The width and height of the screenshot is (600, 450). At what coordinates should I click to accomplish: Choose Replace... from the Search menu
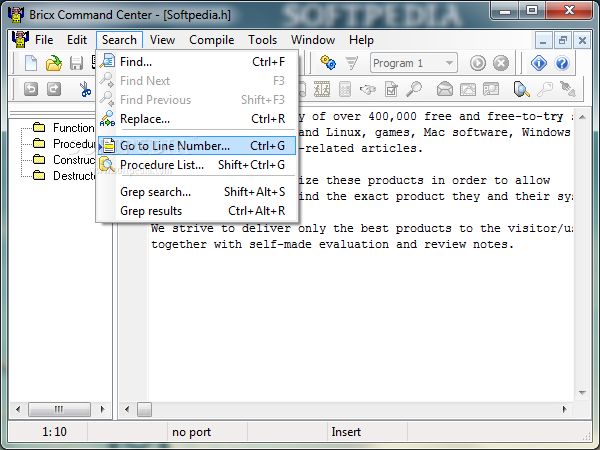coord(197,119)
